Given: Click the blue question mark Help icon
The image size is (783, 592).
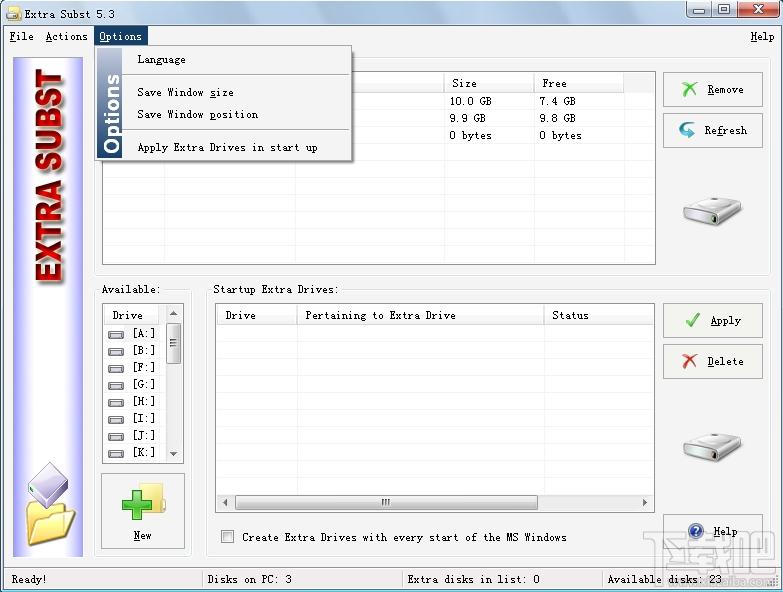Looking at the screenshot, I should pos(696,531).
